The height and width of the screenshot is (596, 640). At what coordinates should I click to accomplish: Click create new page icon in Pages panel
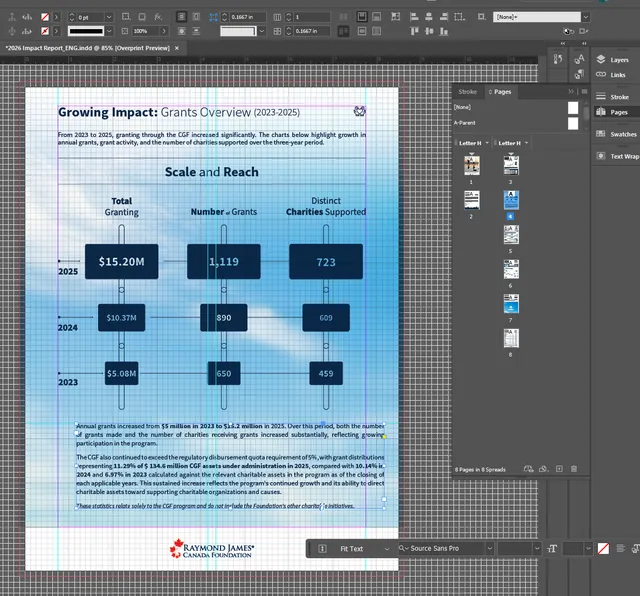(x=559, y=469)
